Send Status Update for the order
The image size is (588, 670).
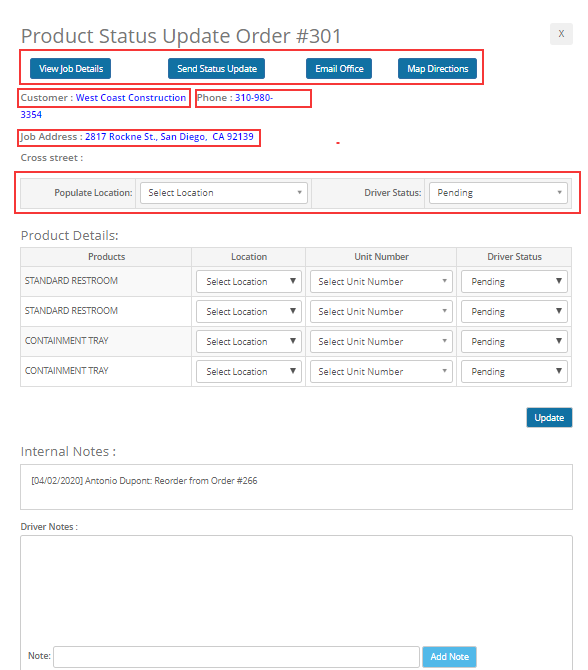point(217,69)
